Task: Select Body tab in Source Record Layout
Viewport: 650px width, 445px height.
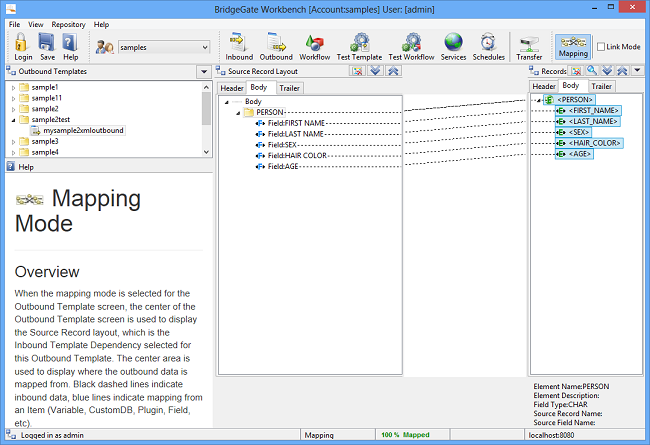Action: click(x=260, y=87)
